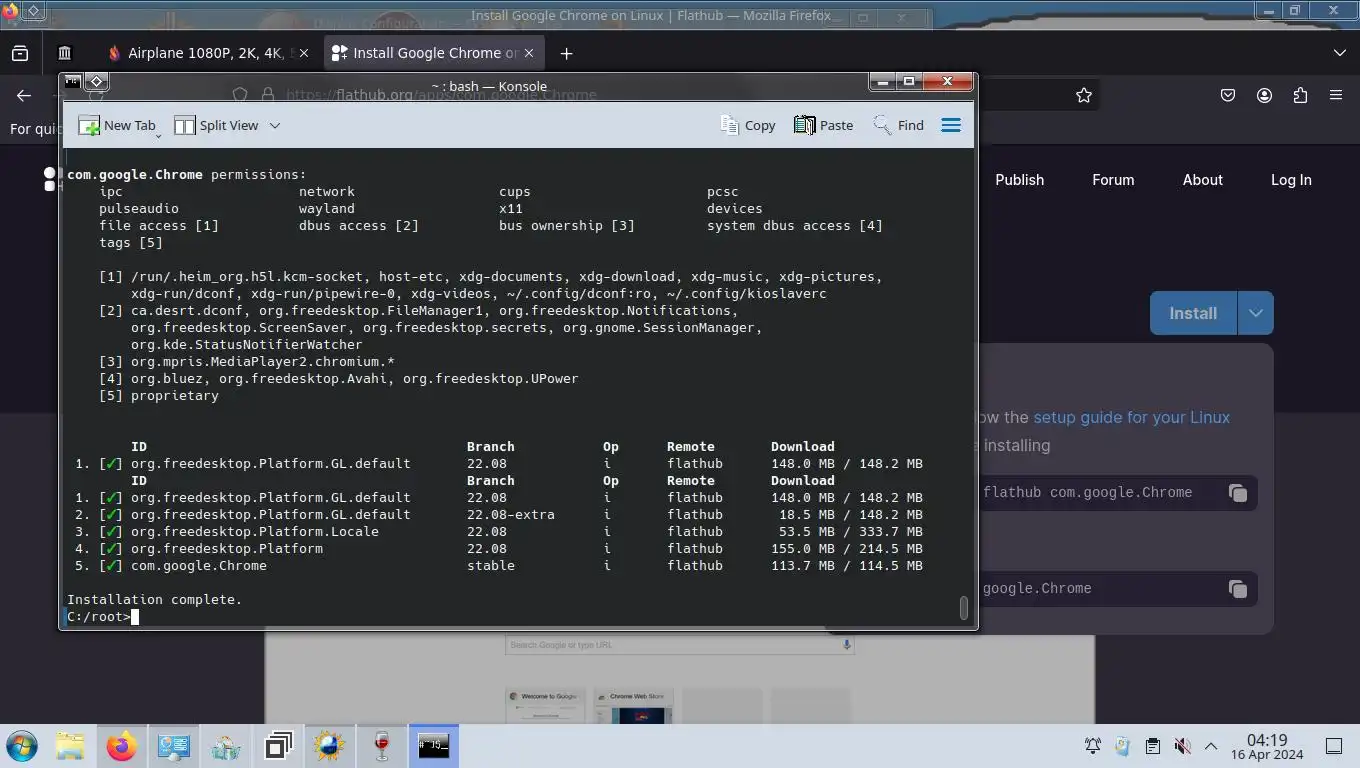Open globe sun taskbar application

pyautogui.click(x=329, y=746)
